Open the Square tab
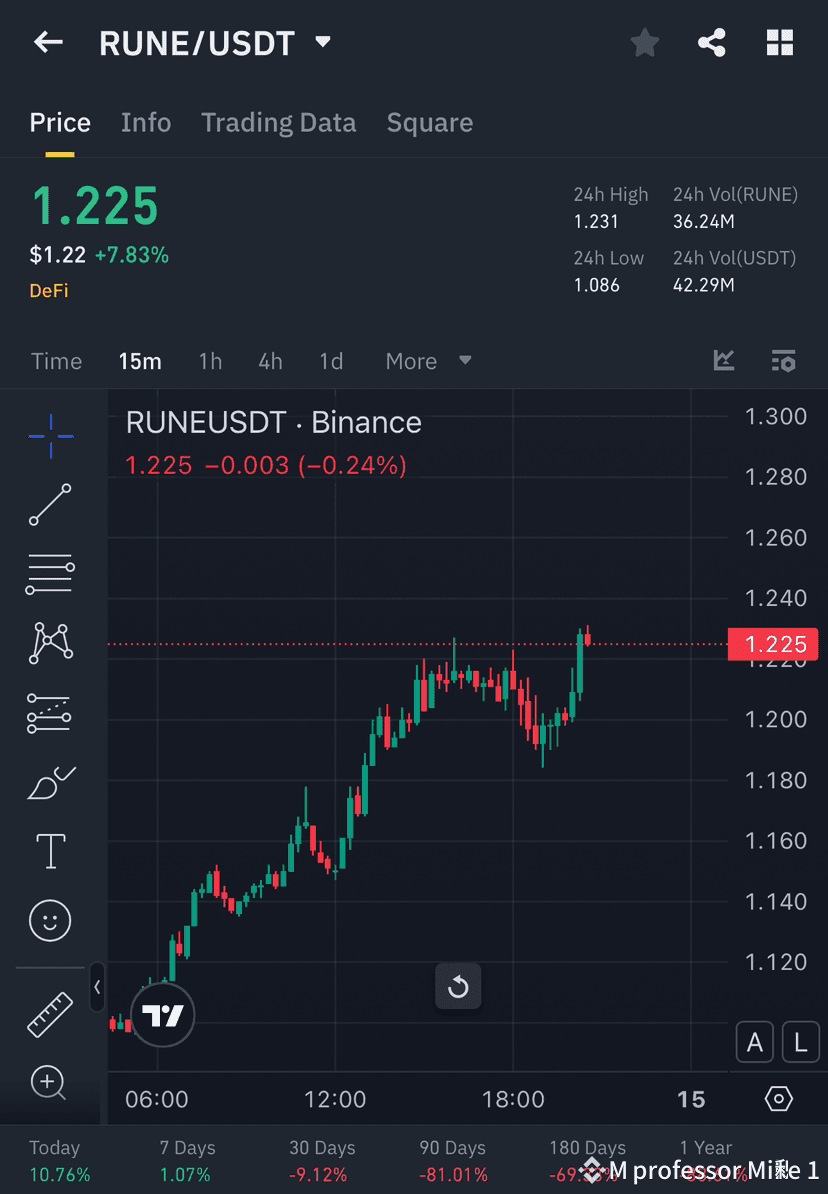The image size is (828, 1194). tap(429, 122)
